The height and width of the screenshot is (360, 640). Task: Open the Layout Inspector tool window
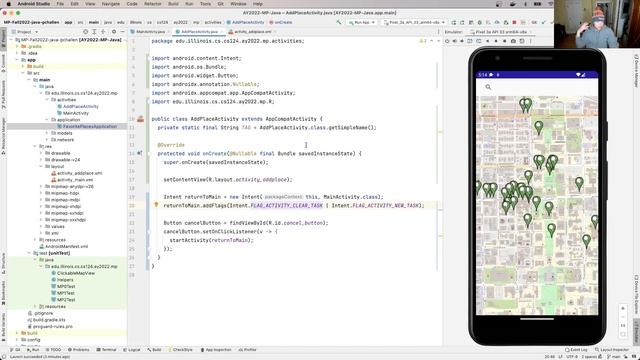point(612,350)
